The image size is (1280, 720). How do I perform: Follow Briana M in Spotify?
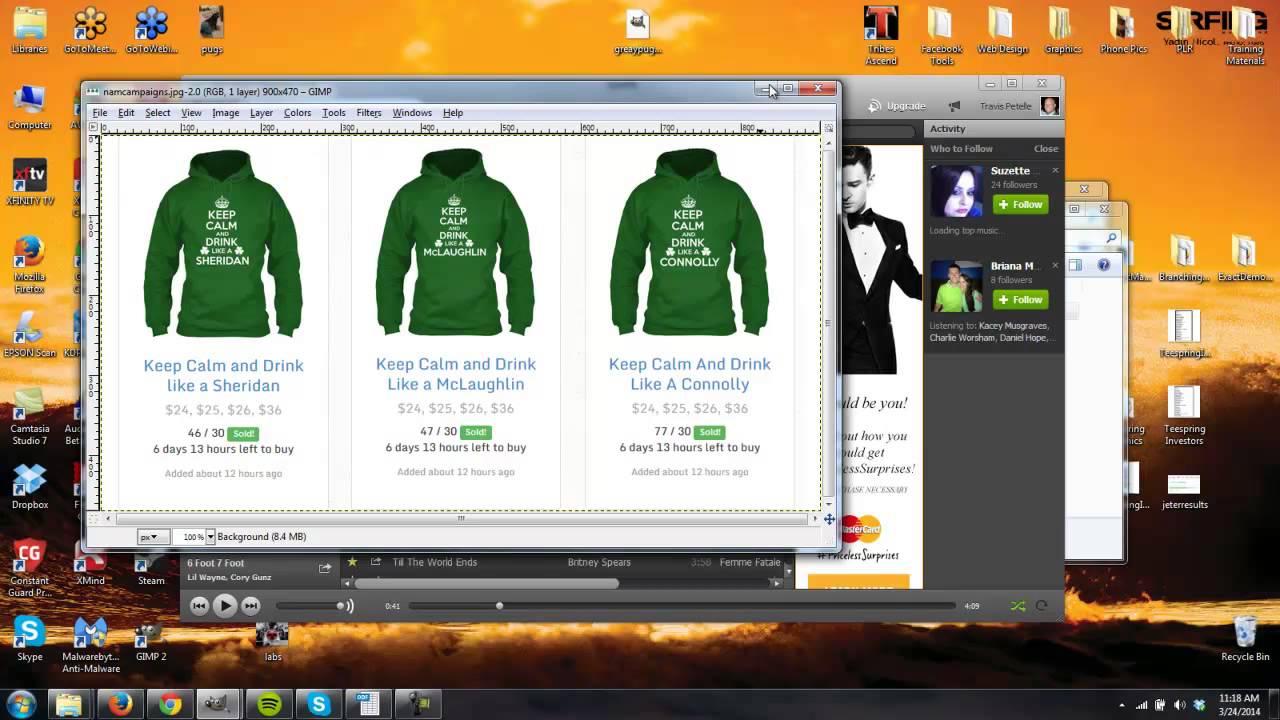1020,300
